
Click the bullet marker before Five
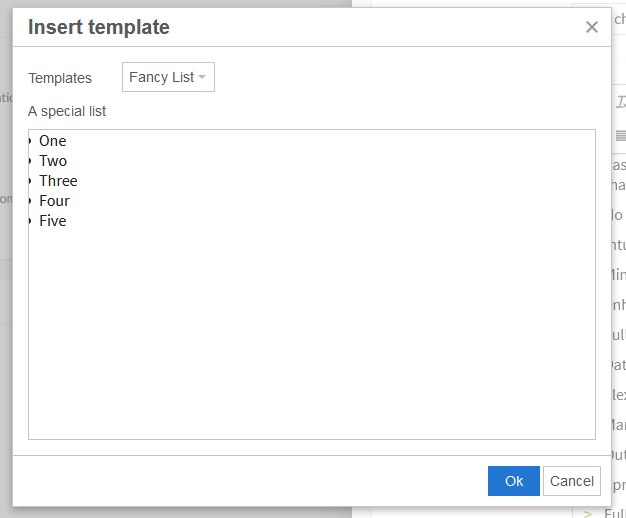pyautogui.click(x=31, y=221)
